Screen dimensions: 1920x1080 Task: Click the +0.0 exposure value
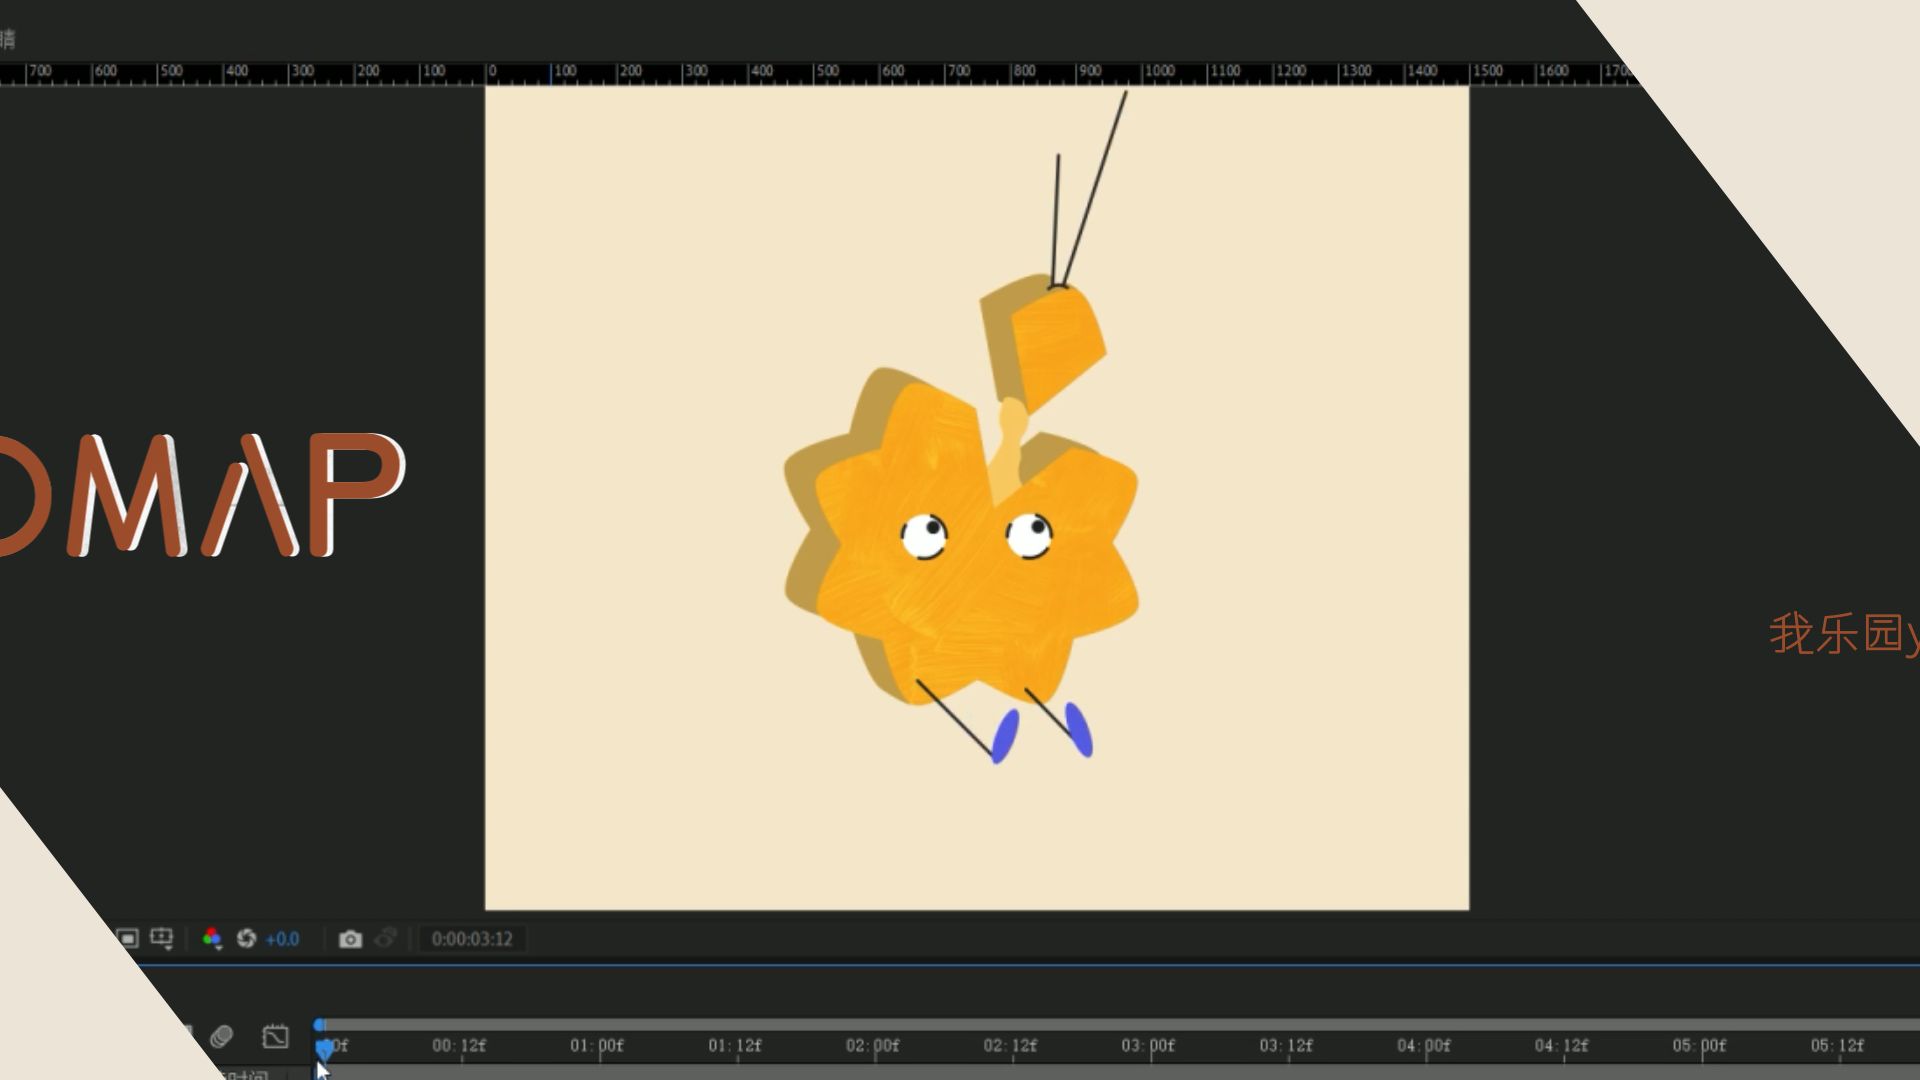coord(283,939)
